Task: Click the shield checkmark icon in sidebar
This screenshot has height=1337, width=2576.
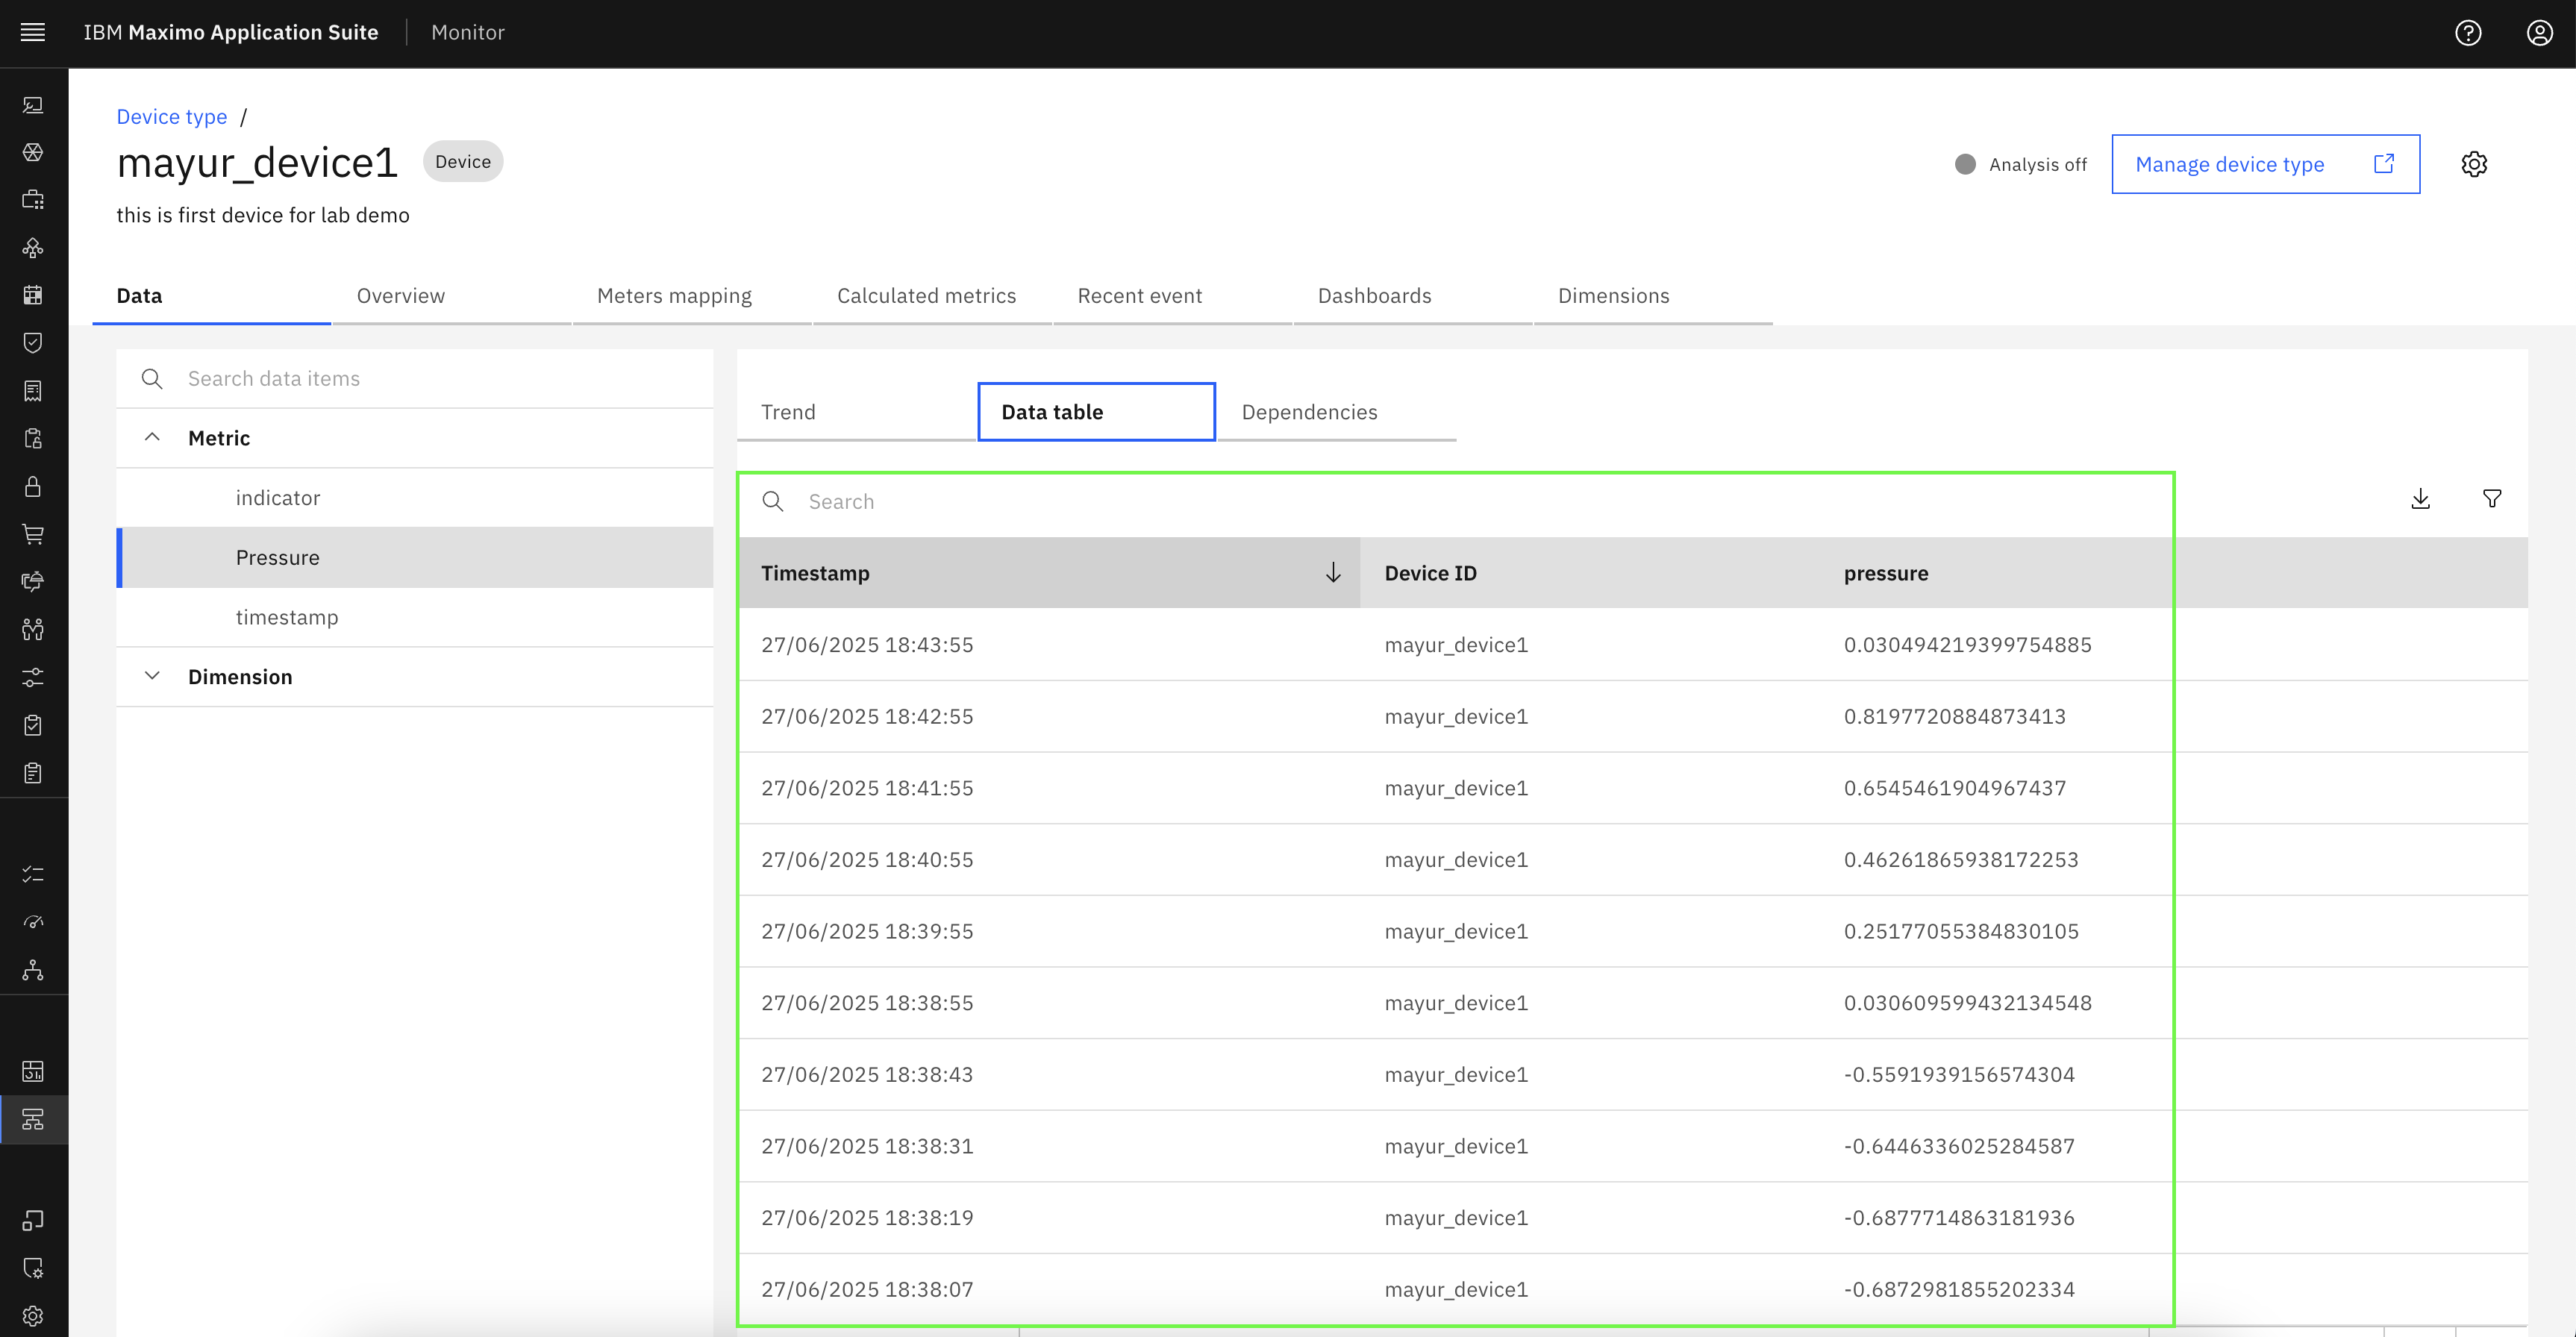Action: (33, 343)
